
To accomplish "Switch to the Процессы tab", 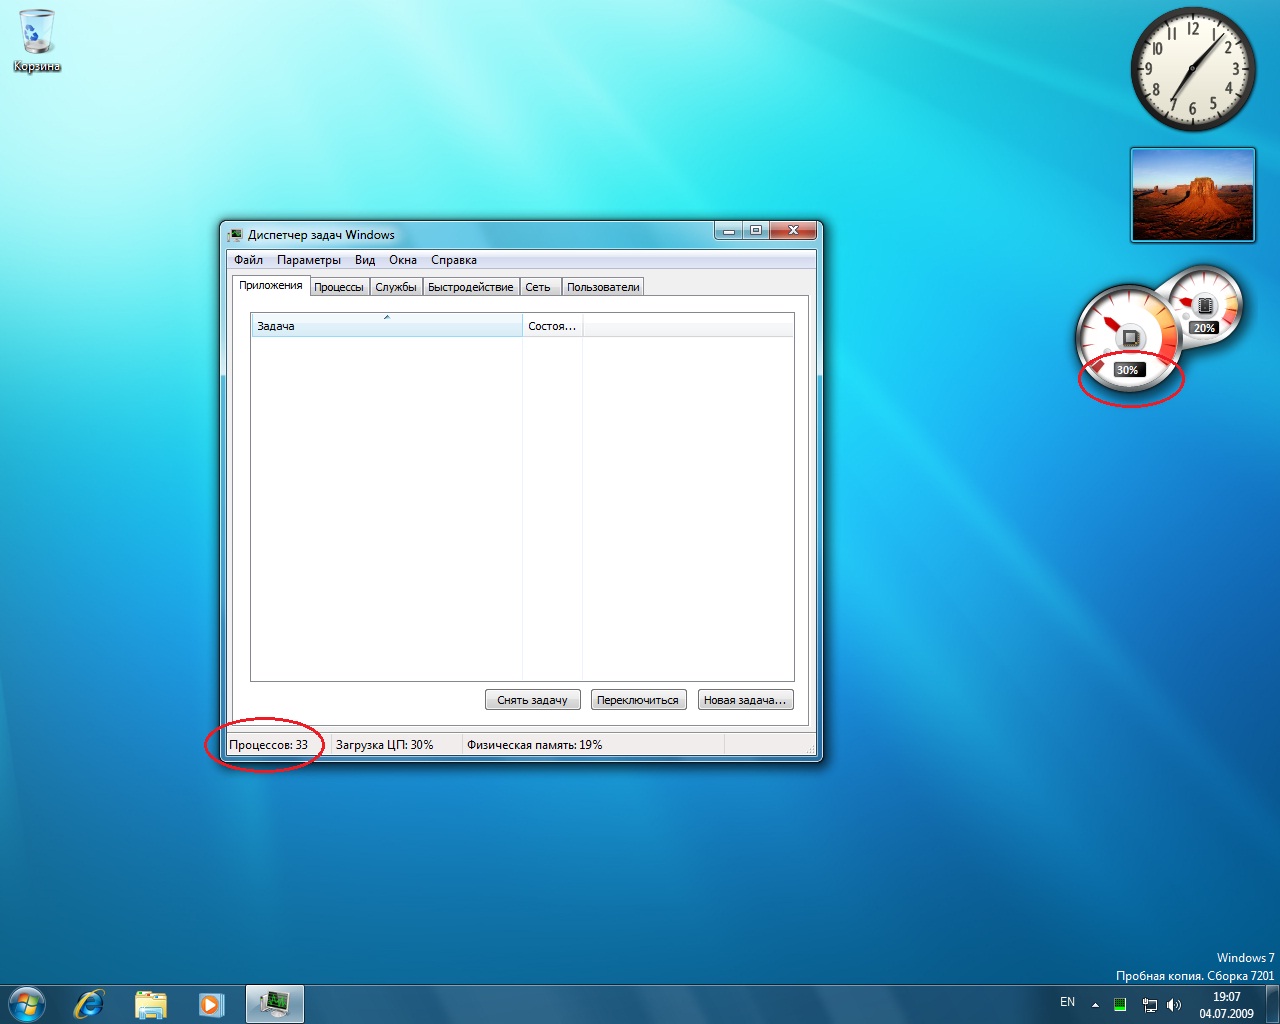I will tap(339, 287).
